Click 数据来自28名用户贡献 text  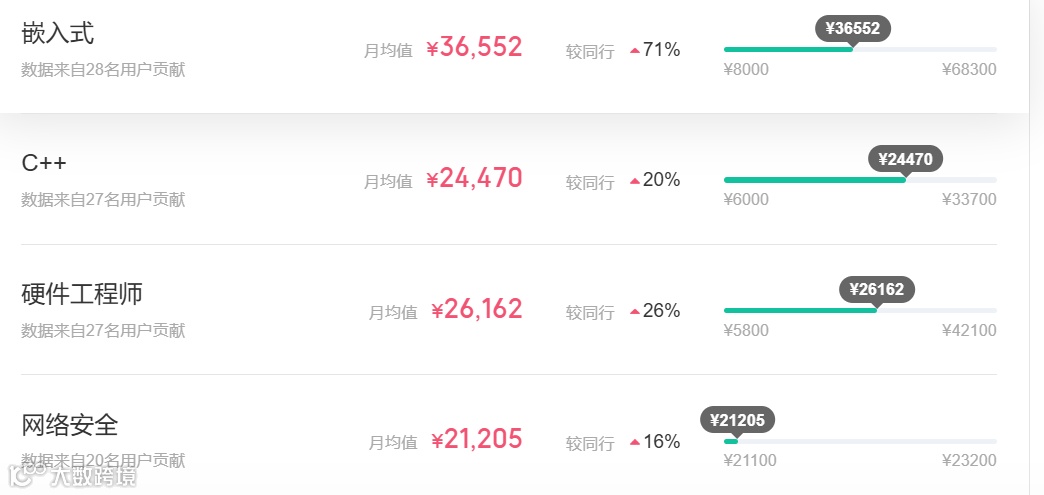point(103,70)
